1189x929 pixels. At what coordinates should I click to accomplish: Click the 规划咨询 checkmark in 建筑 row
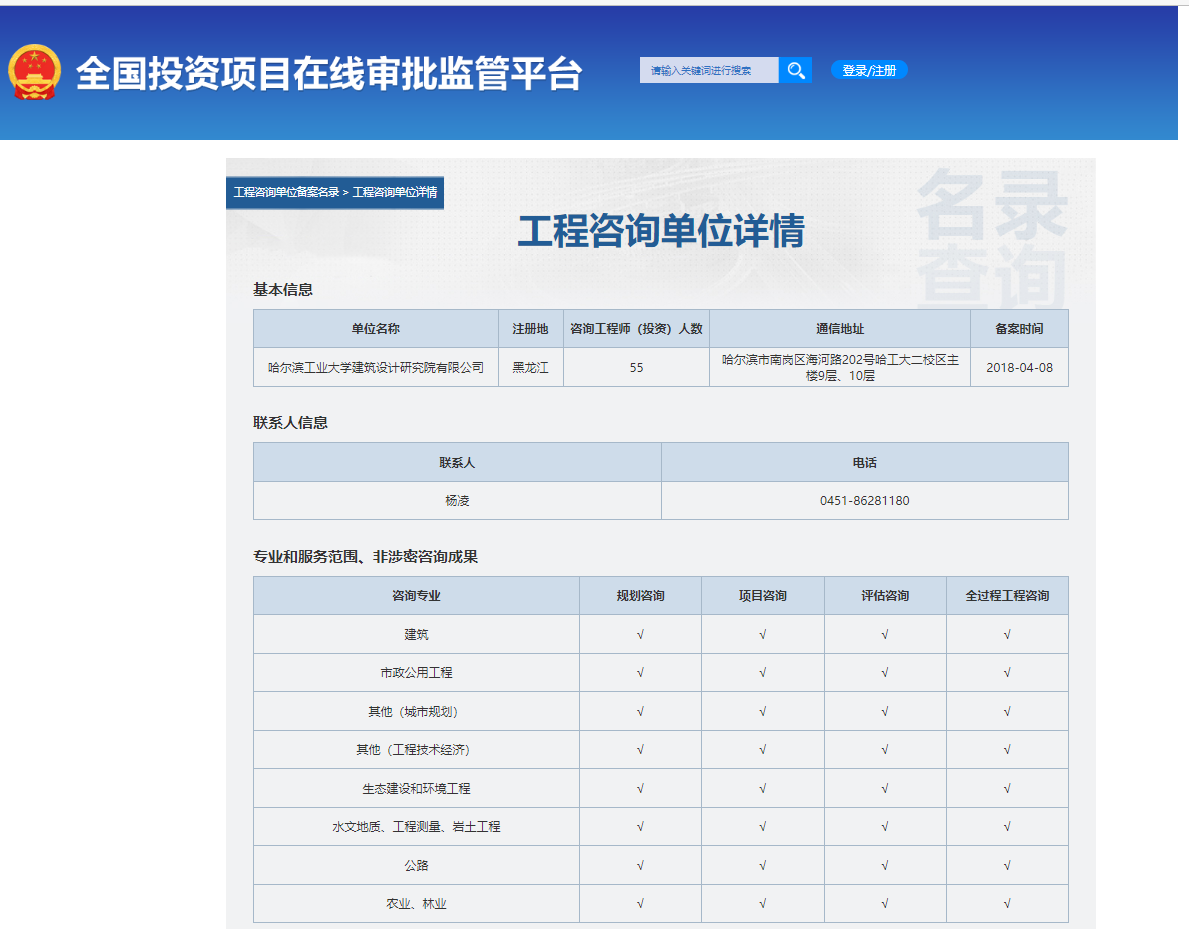[x=641, y=635]
